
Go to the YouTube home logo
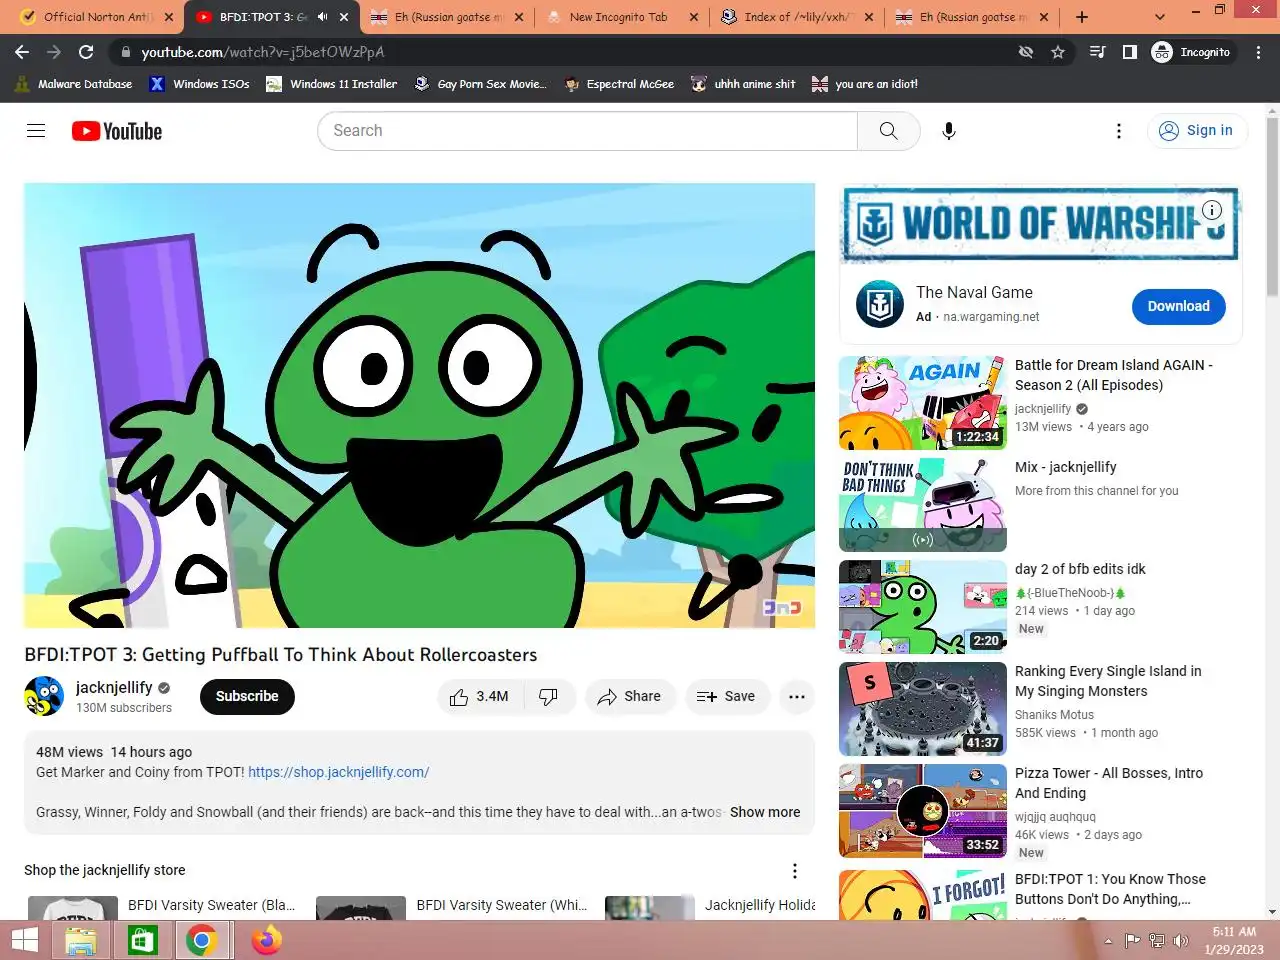coord(117,131)
